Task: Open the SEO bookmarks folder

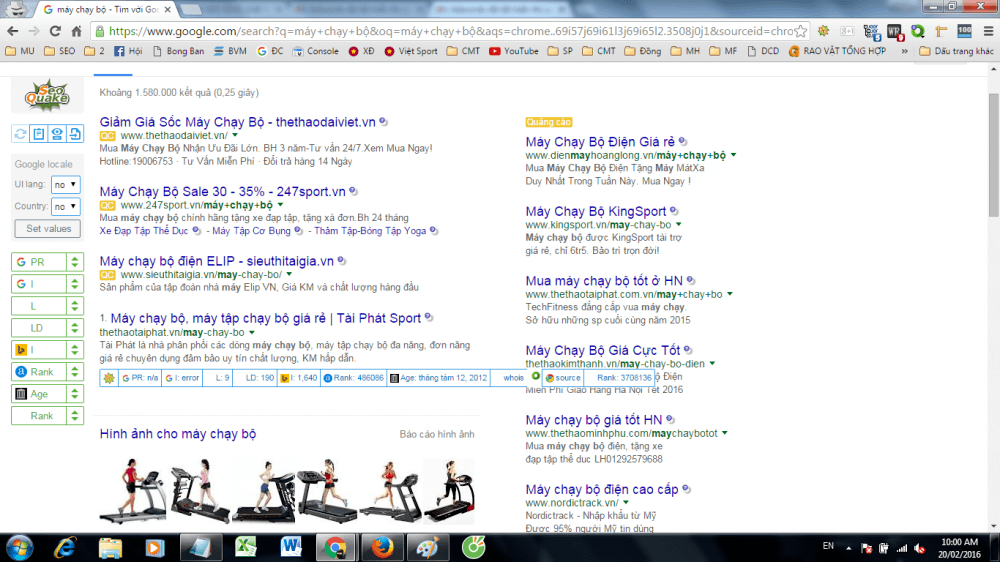Action: 59,51
